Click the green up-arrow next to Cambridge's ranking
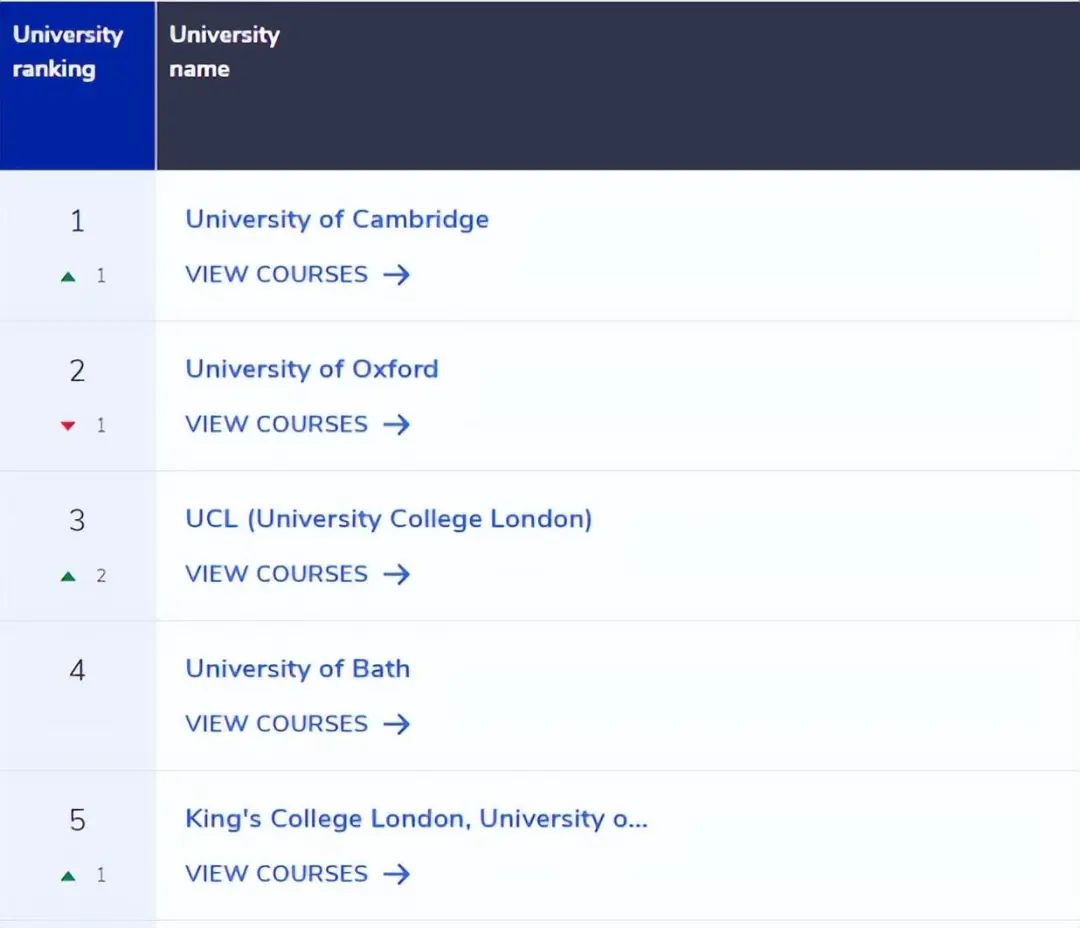Screen dimensions: 1080x928 tap(68, 275)
